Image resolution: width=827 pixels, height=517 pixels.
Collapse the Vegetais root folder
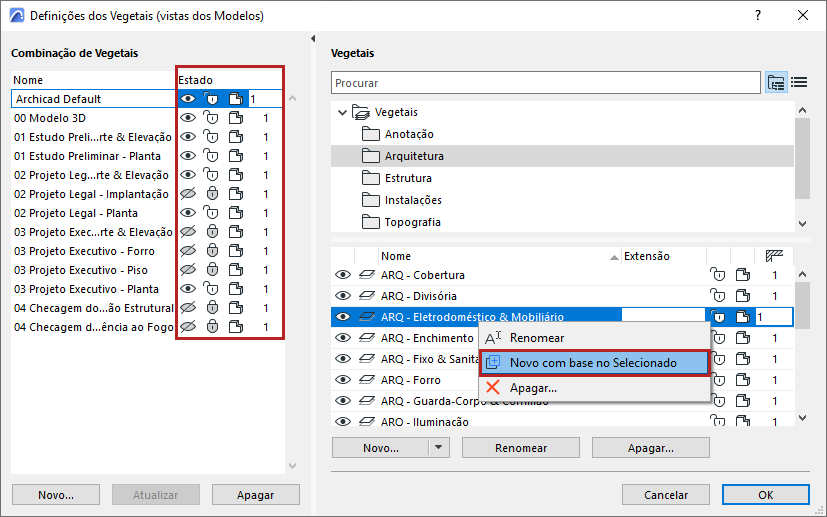343,112
